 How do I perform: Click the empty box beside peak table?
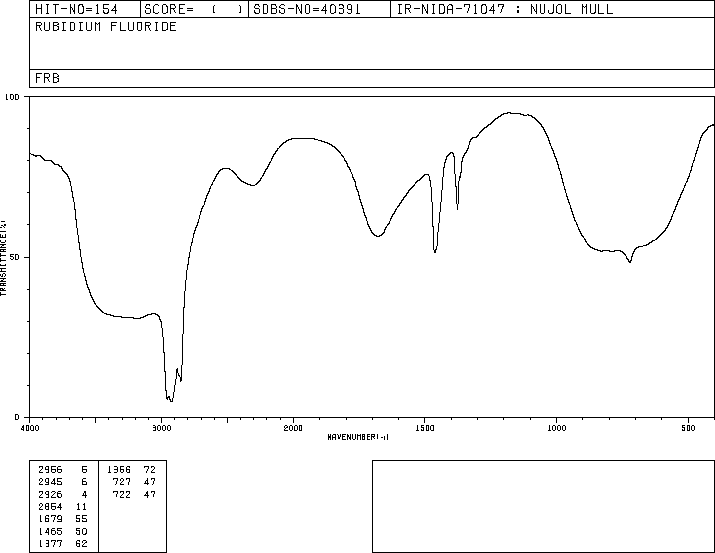point(543,506)
